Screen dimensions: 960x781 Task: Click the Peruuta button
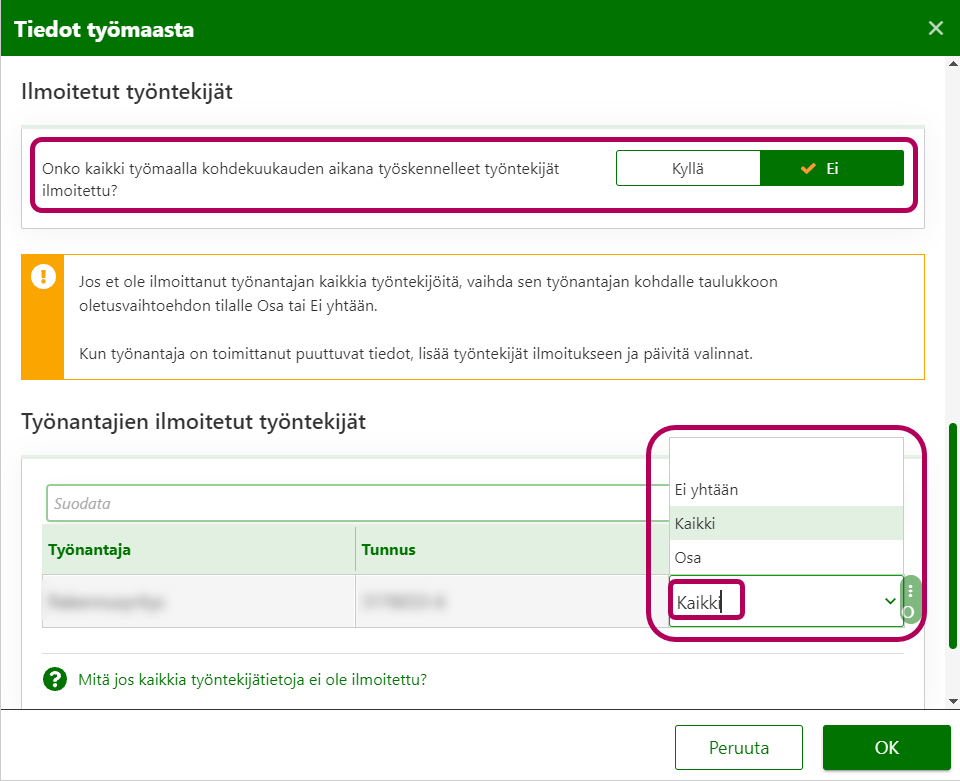click(x=739, y=747)
